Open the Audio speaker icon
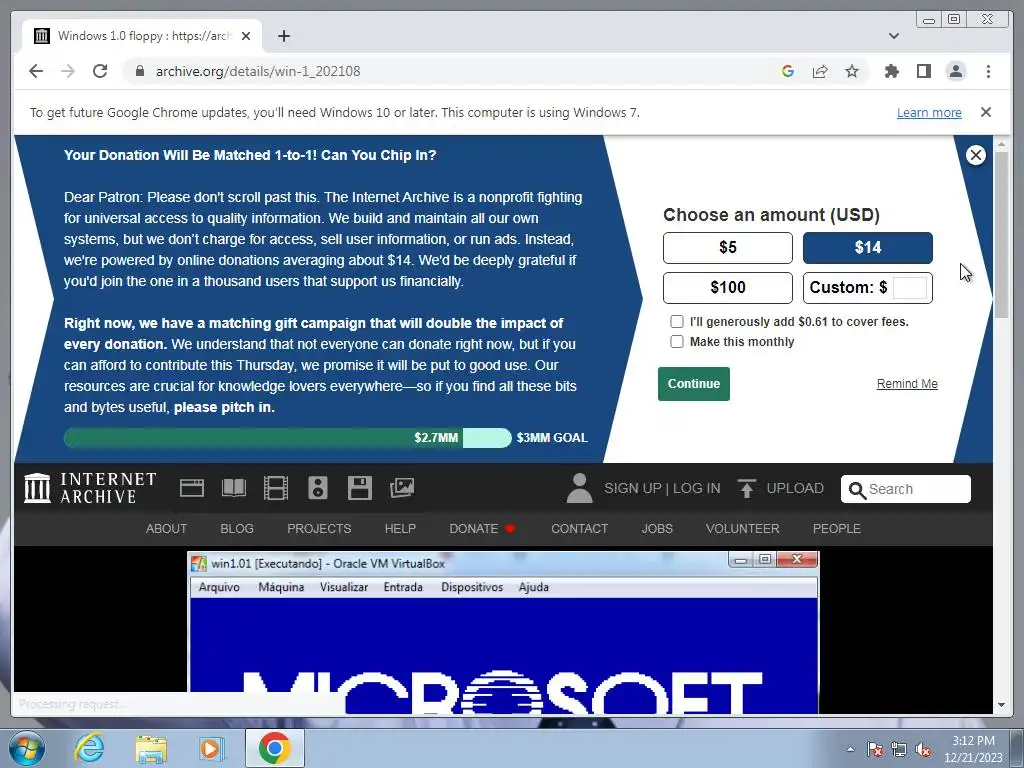The image size is (1024, 768). tap(317, 488)
